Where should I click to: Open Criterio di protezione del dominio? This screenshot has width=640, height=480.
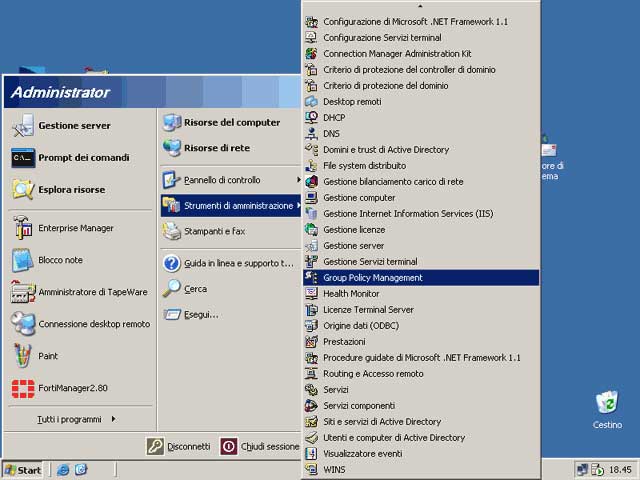pyautogui.click(x=421, y=85)
